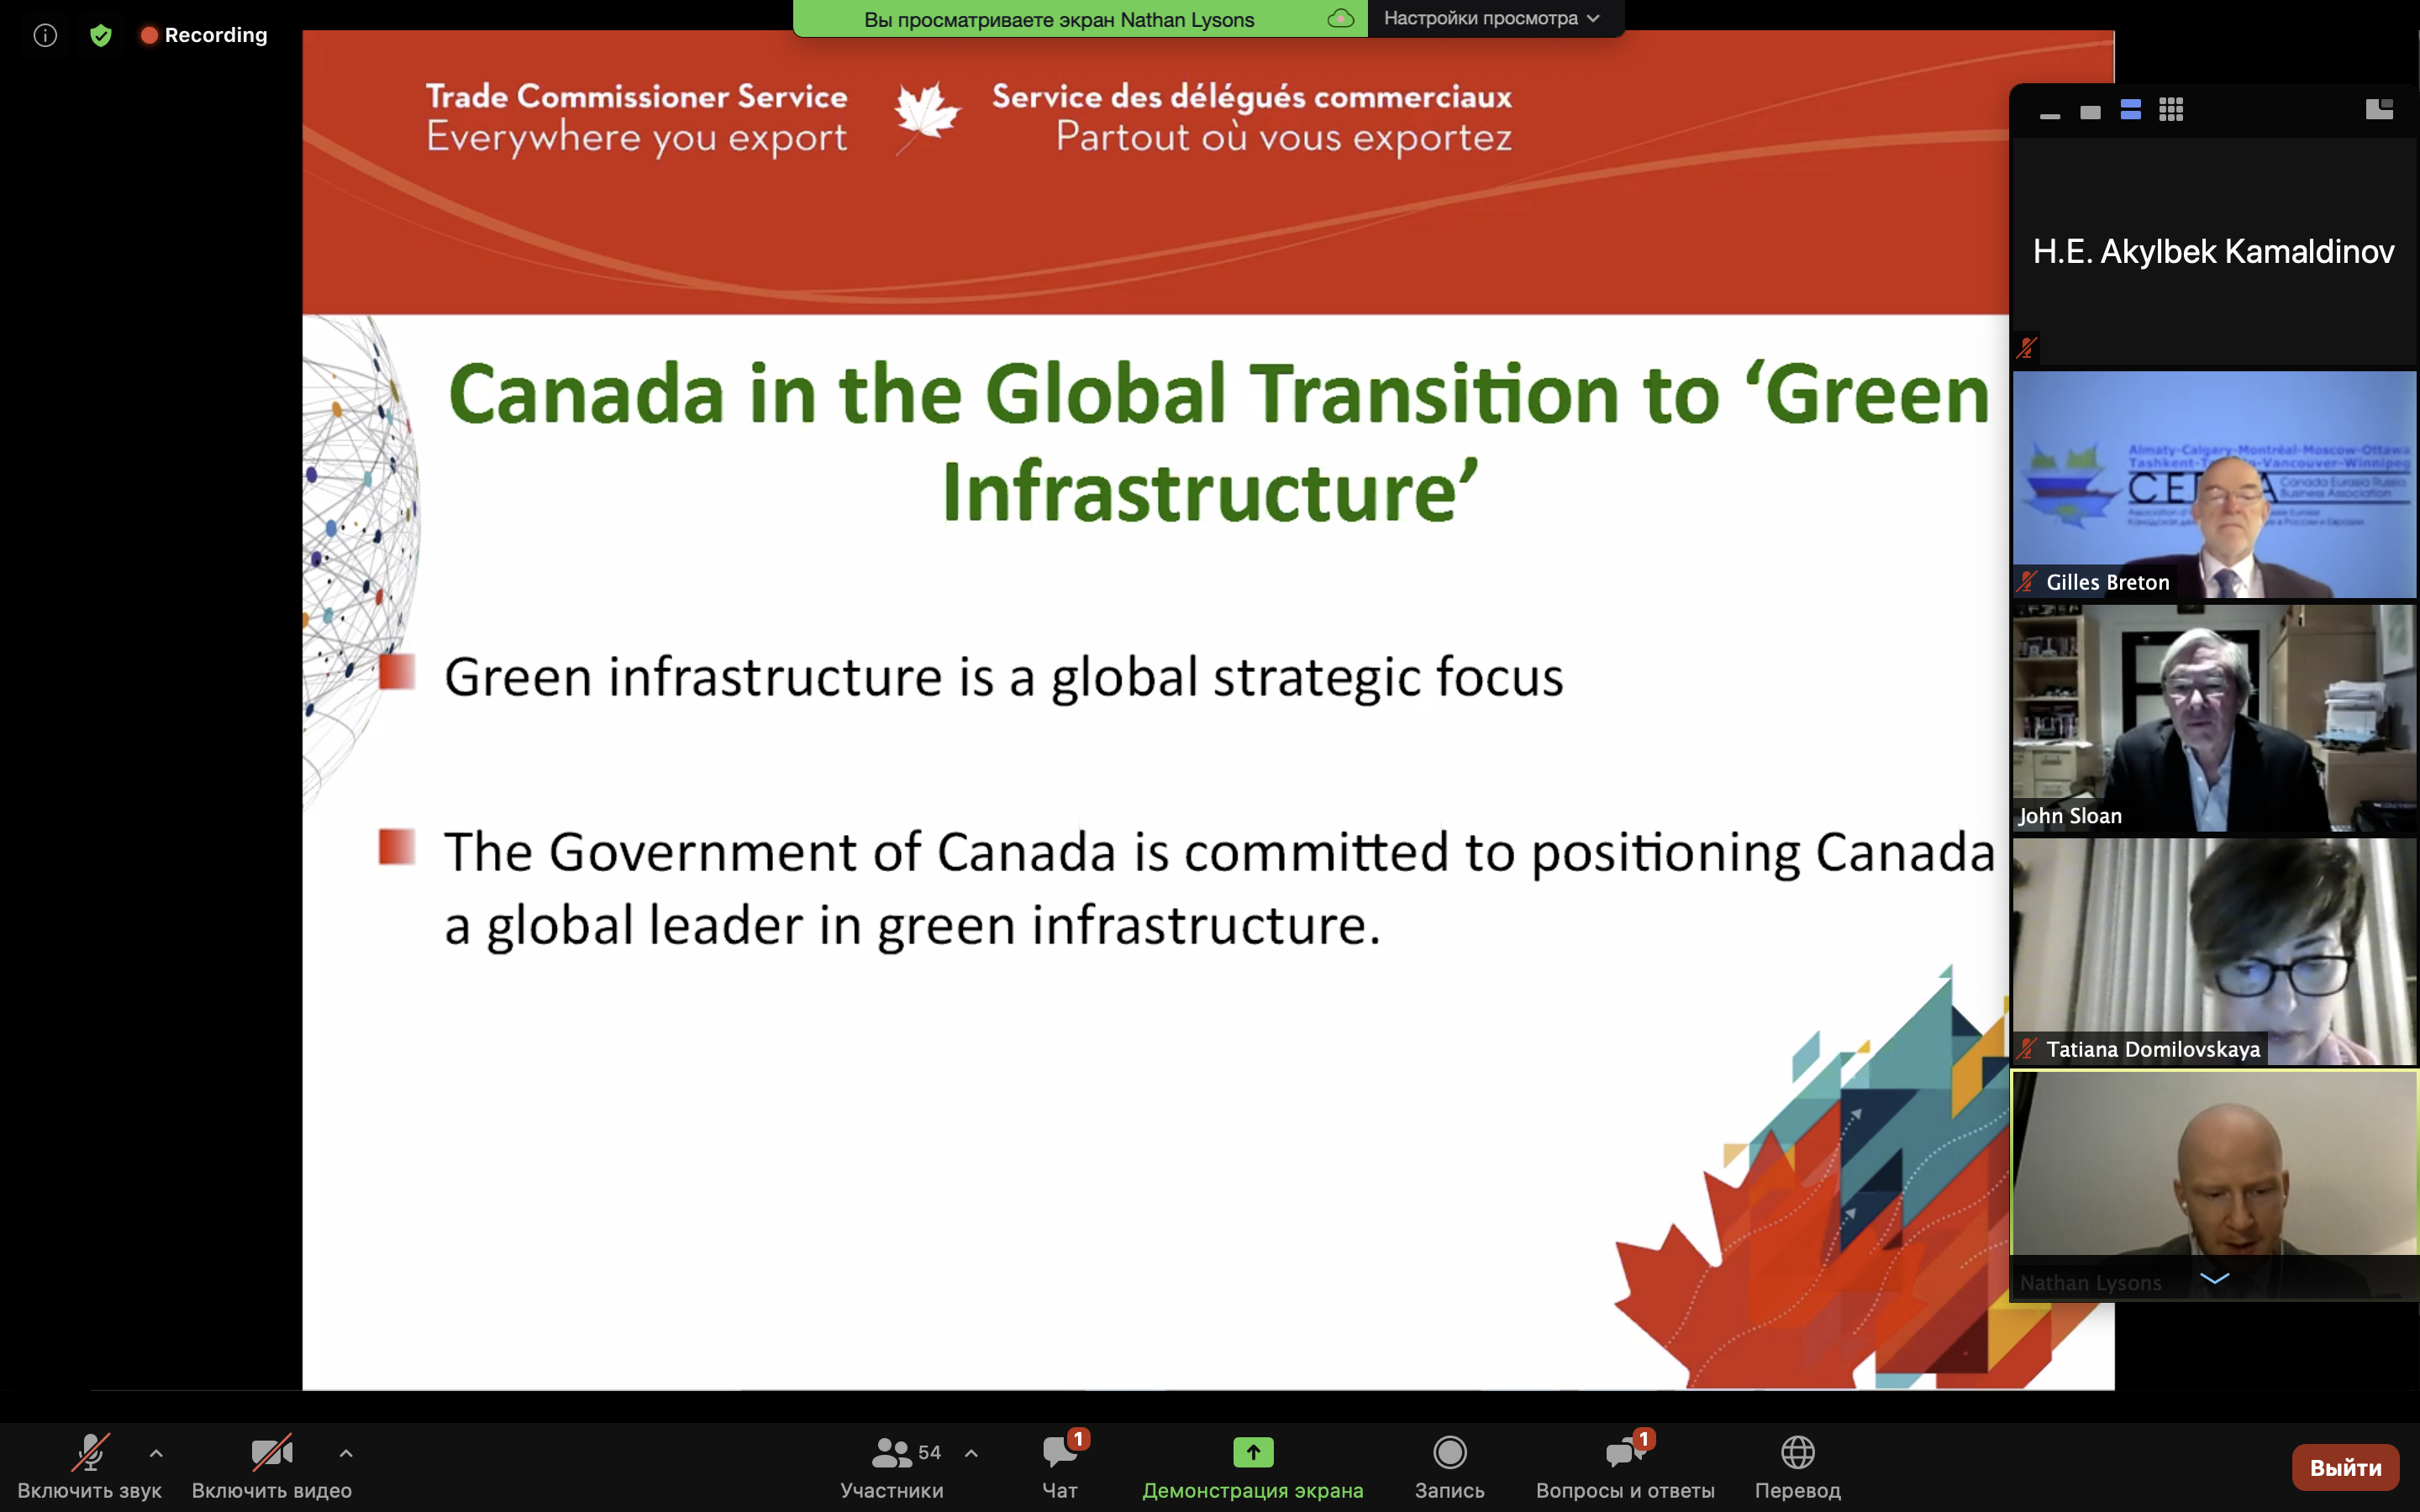The width and height of the screenshot is (2420, 1512).
Task: Switch video panel to single thumbnail view
Action: point(2090,111)
